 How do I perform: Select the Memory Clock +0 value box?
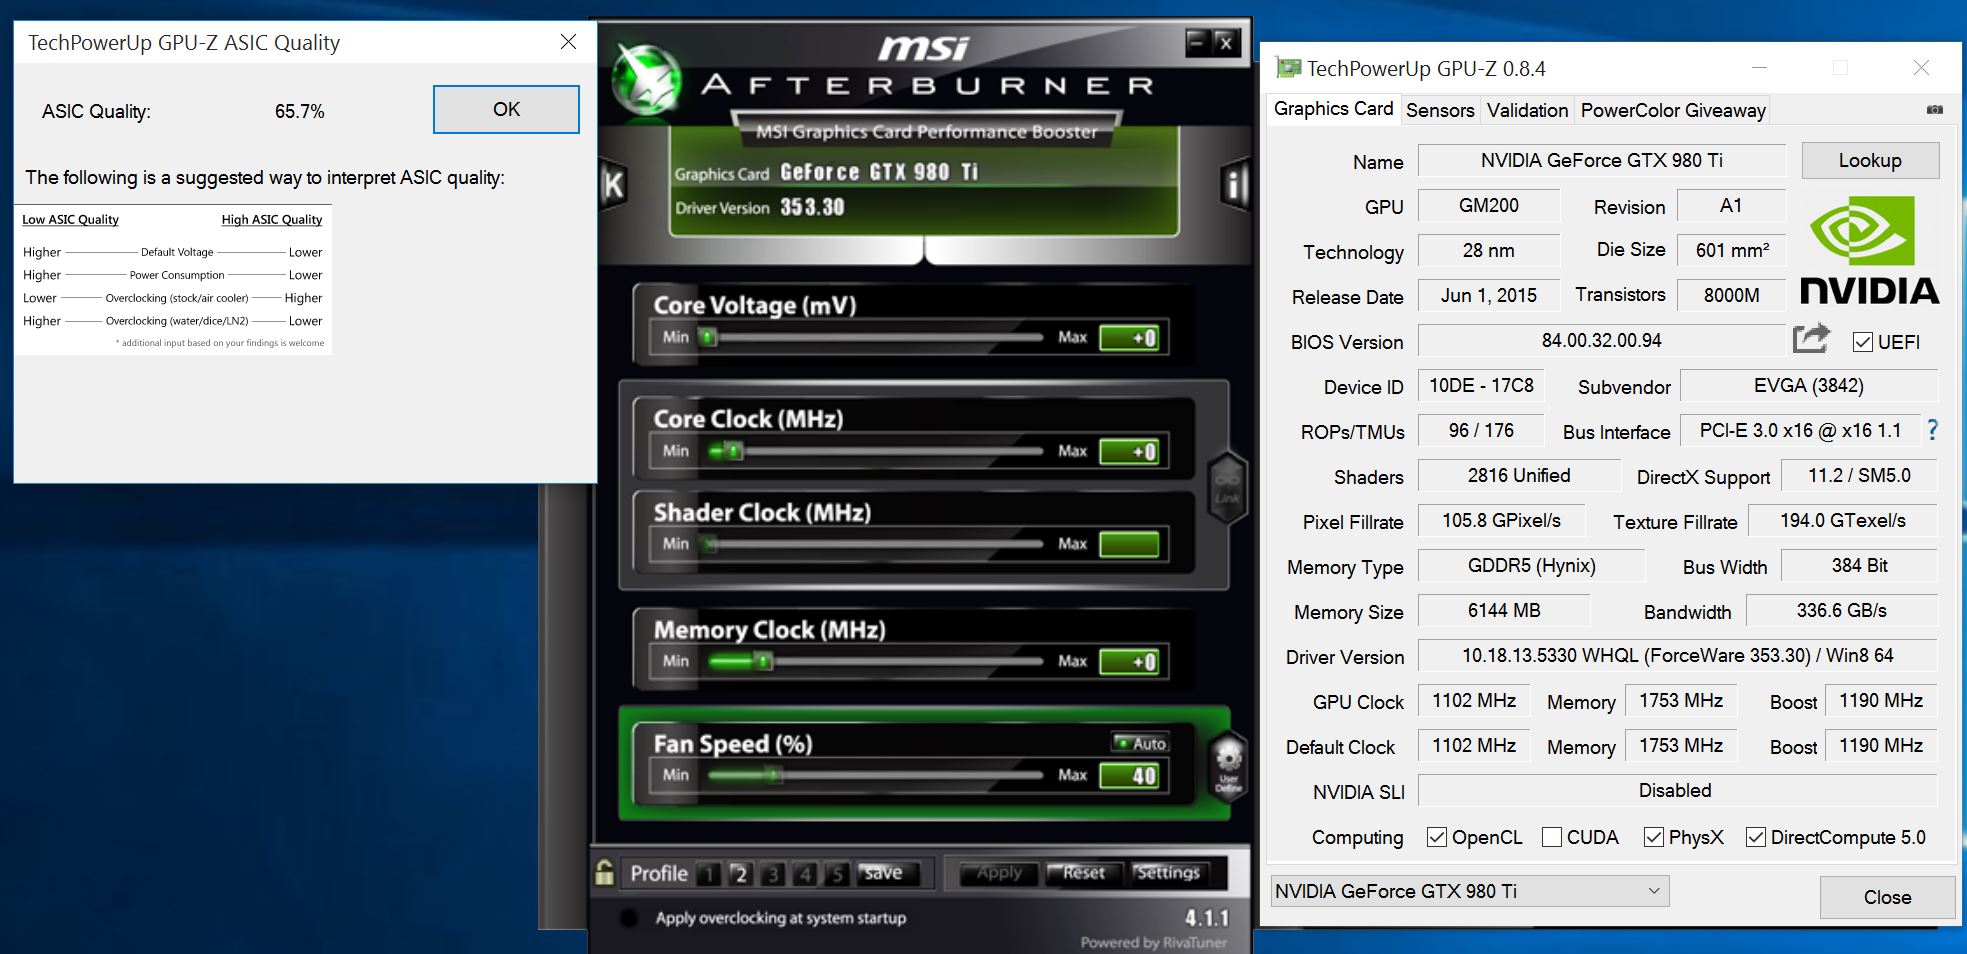[x=1129, y=662]
